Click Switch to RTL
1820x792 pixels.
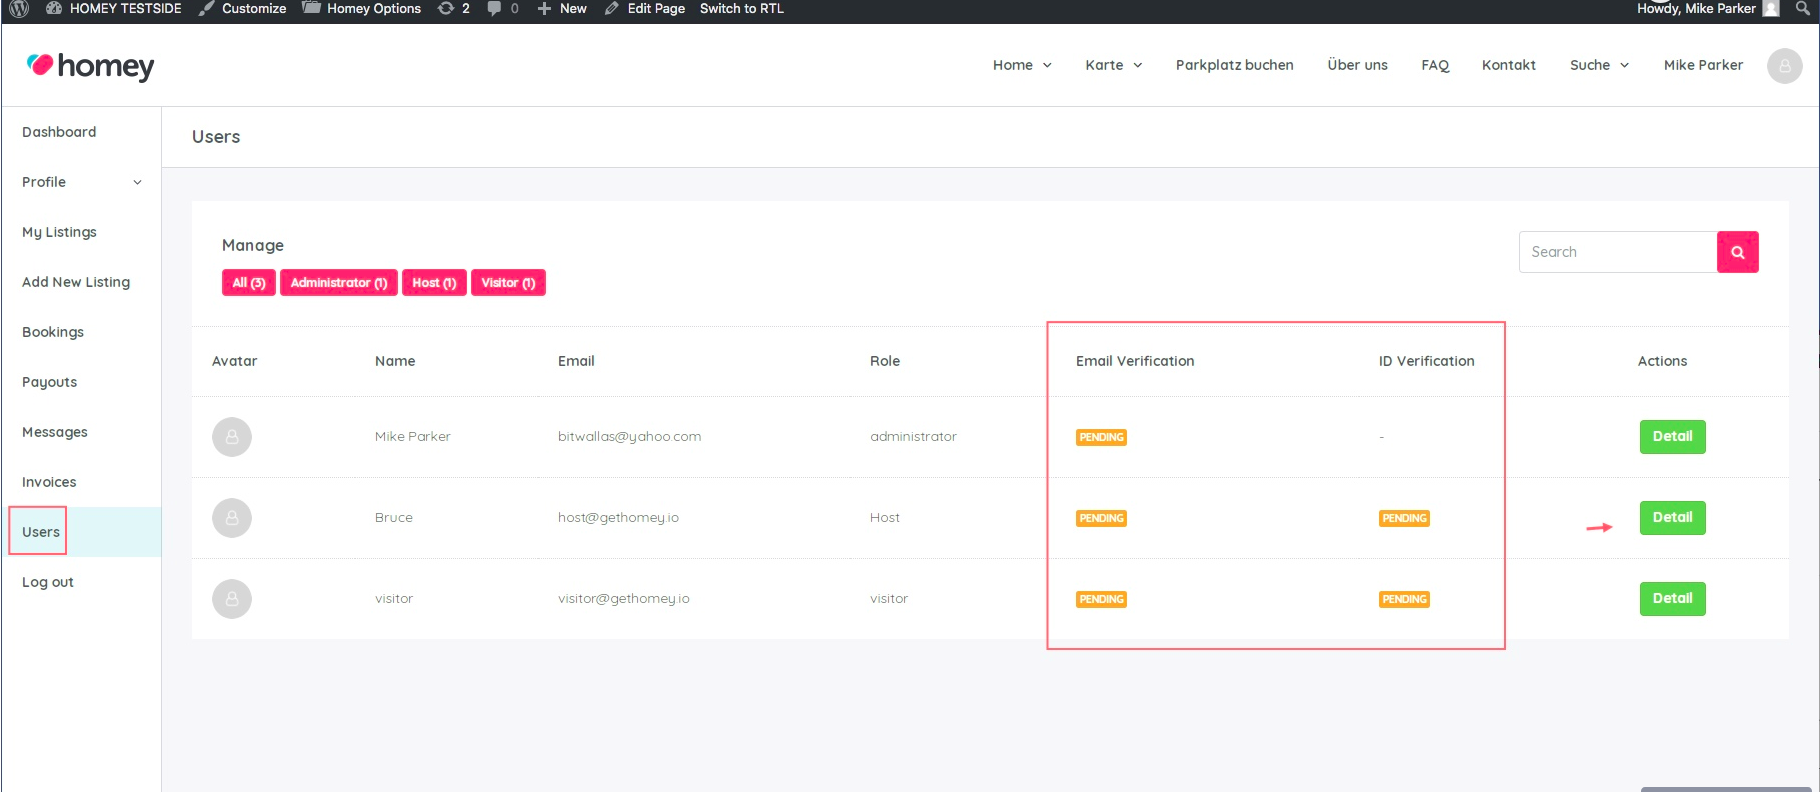(742, 9)
